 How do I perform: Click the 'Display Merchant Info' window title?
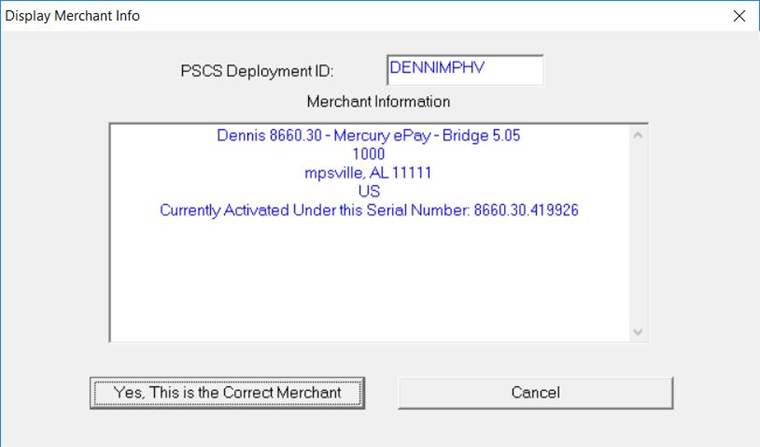pos(72,16)
